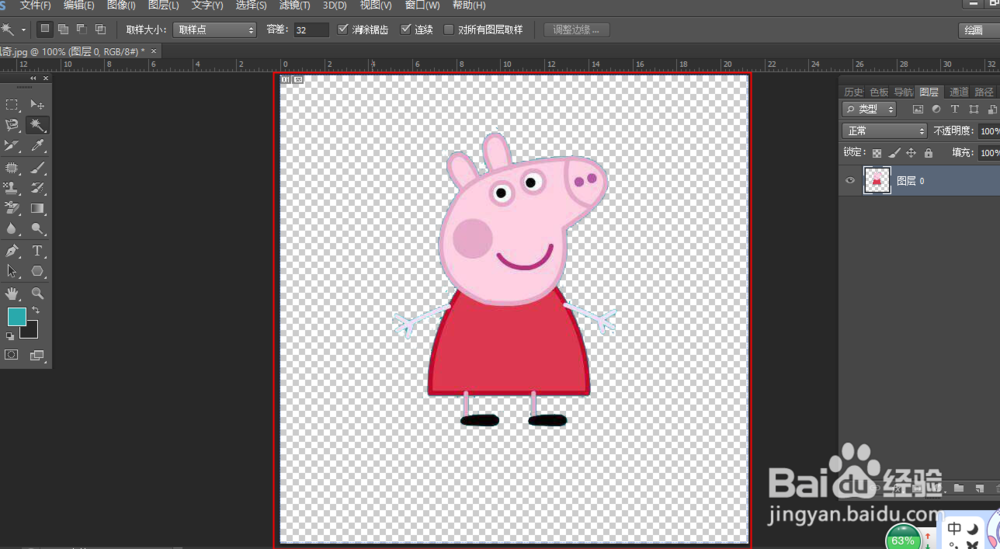This screenshot has height=549, width=1000.
Task: Open 选择(S) menu
Action: tap(251, 6)
